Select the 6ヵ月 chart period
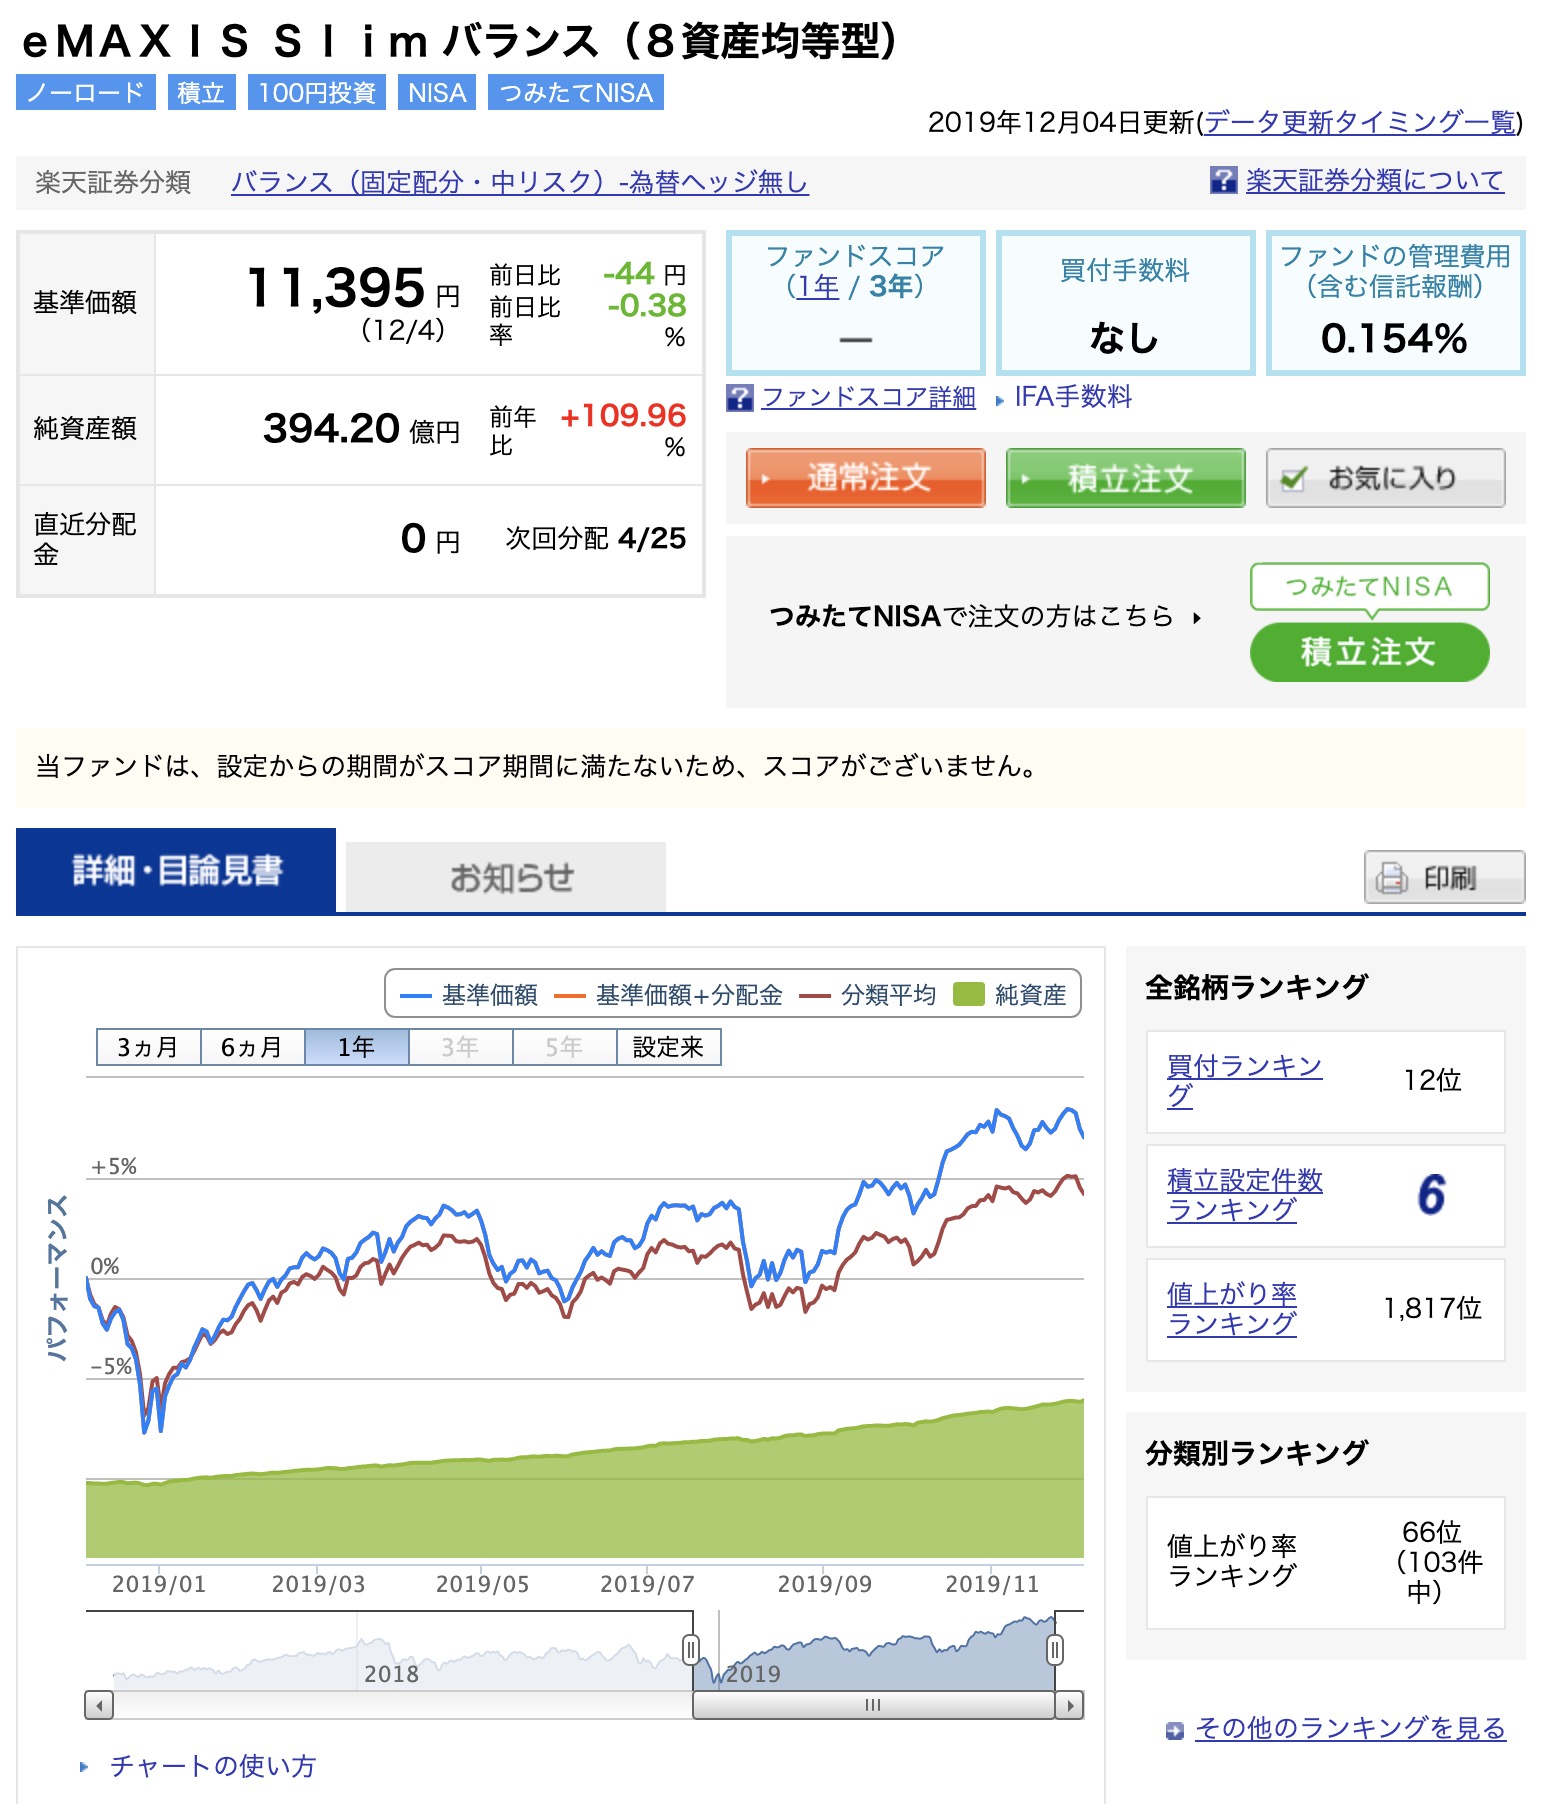The height and width of the screenshot is (1804, 1542). point(252,1047)
